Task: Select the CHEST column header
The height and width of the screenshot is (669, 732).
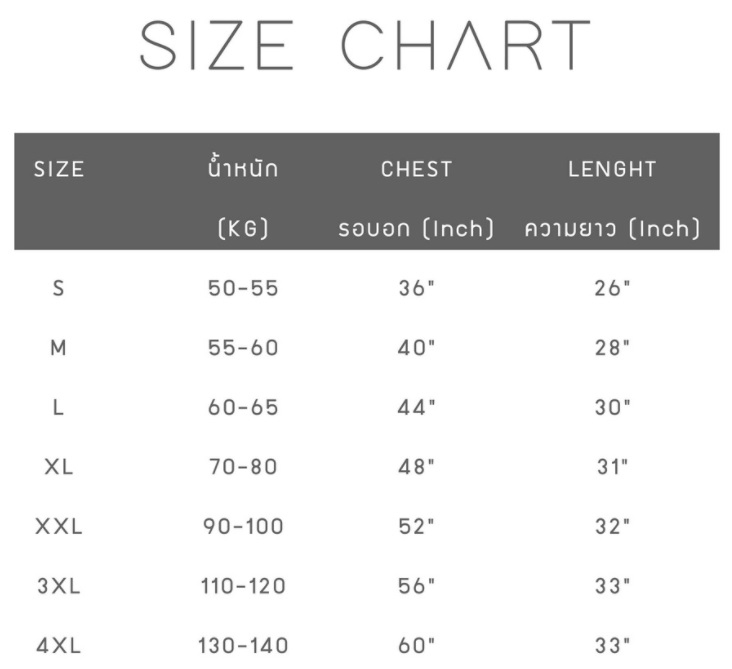Action: coord(416,169)
